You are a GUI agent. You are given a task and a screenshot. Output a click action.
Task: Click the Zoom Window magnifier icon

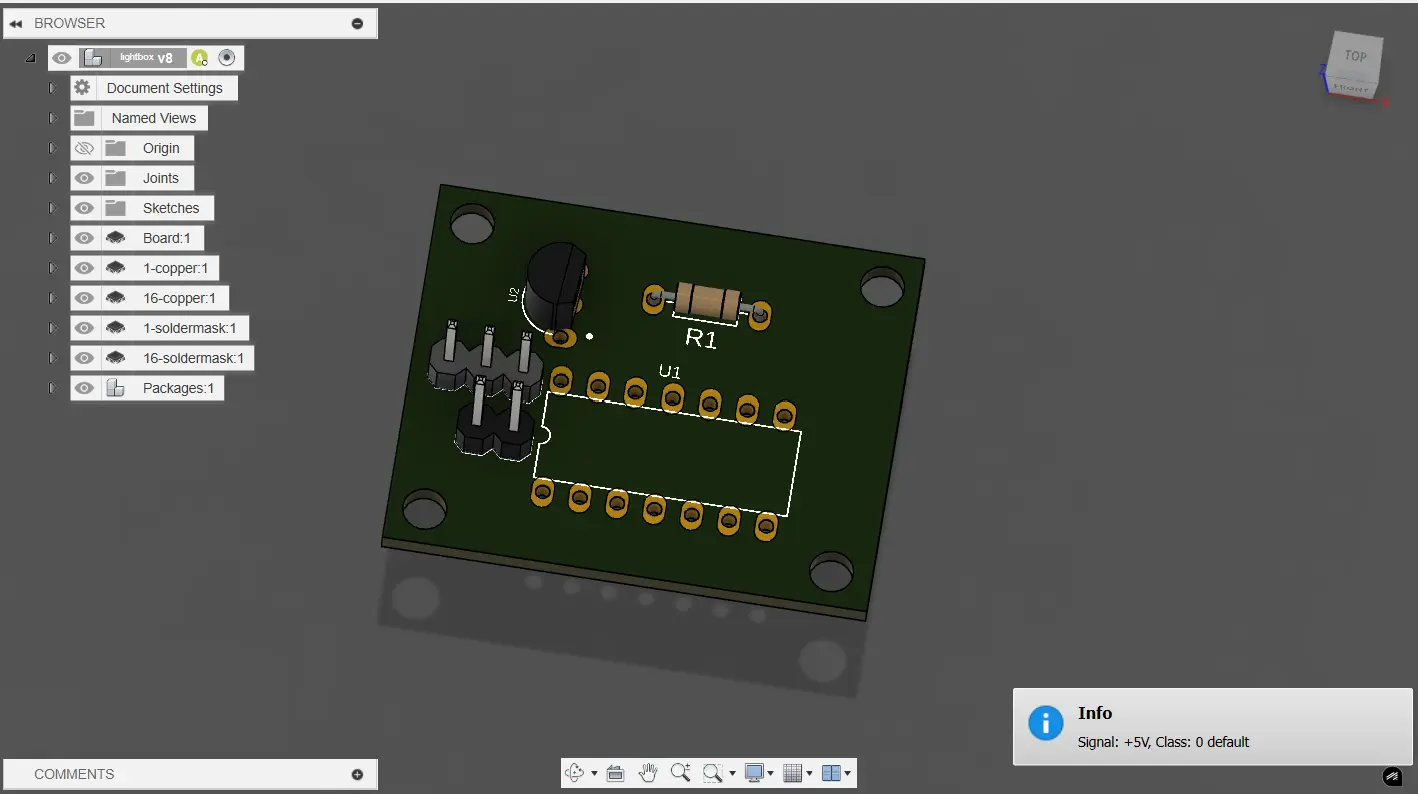point(712,773)
